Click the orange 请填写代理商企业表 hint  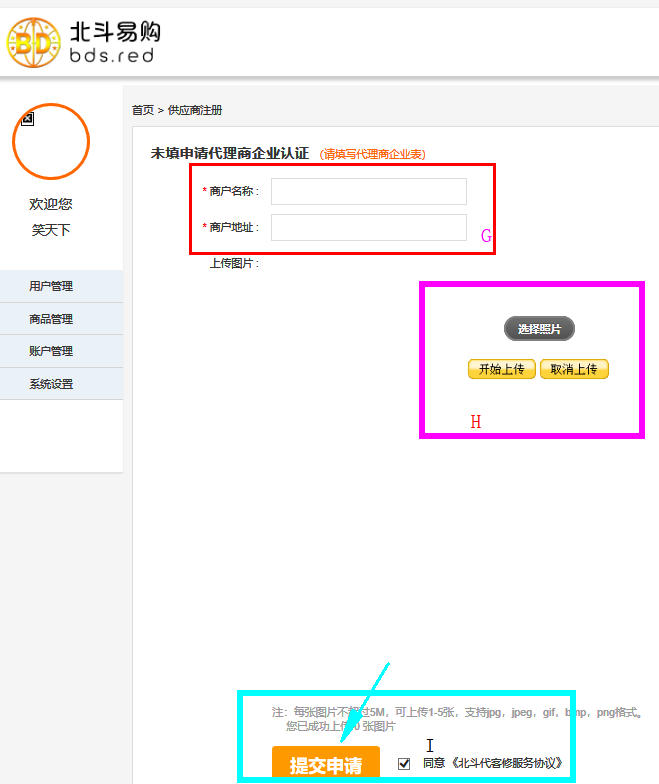372,154
